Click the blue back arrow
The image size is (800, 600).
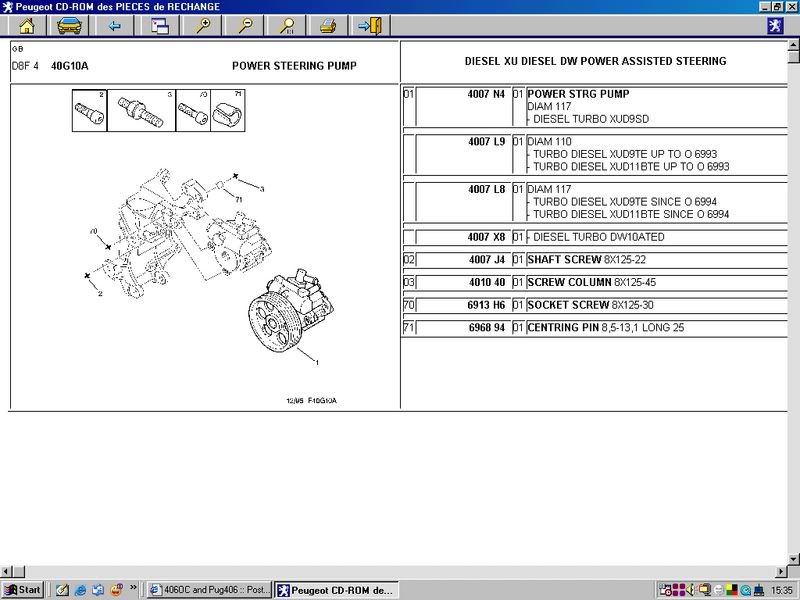(x=114, y=26)
